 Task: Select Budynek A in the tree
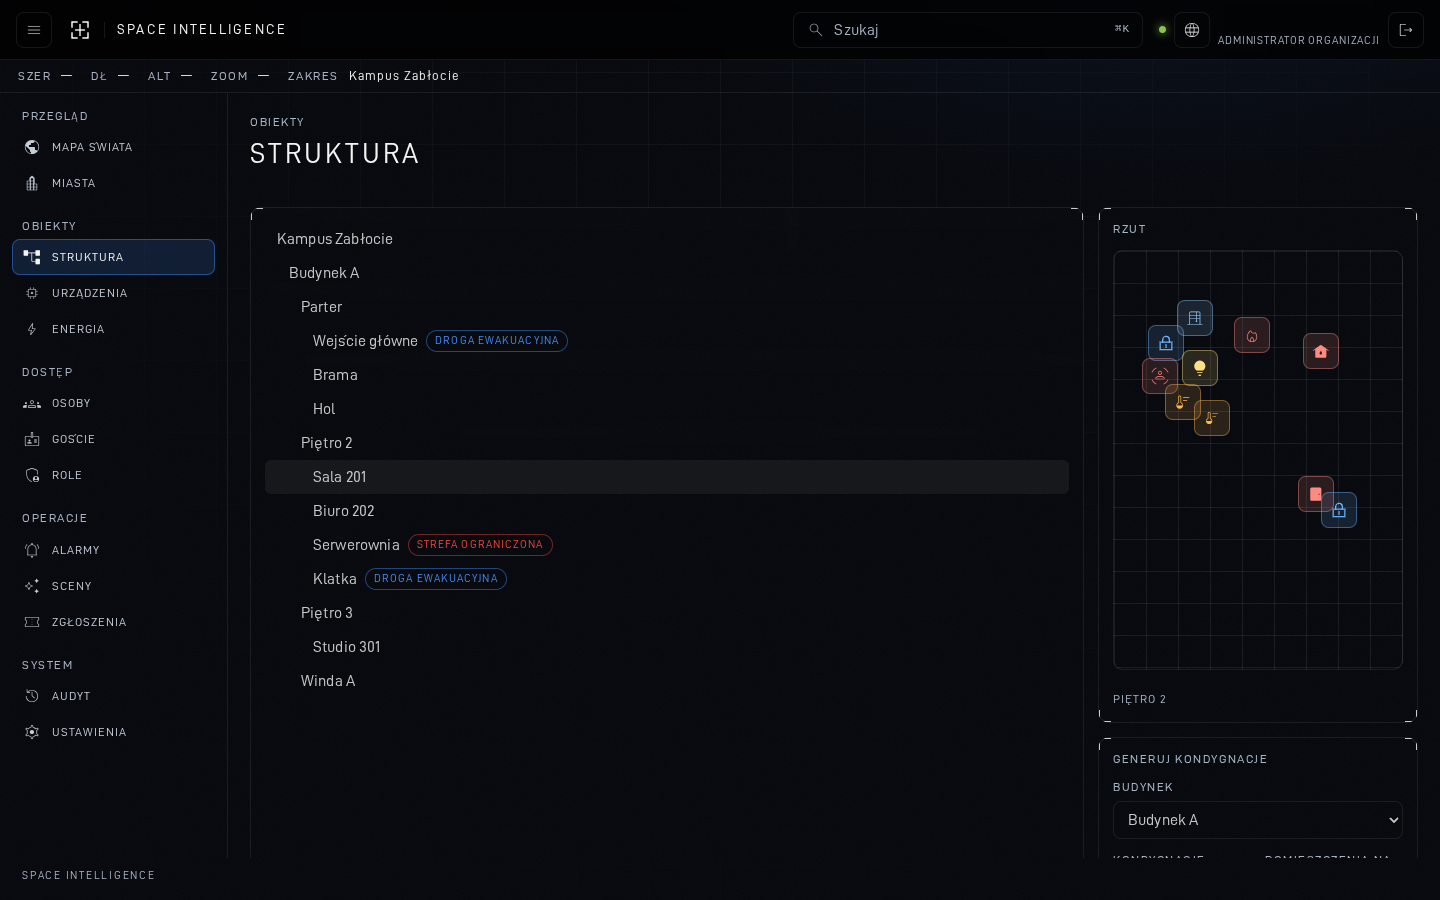click(667, 273)
